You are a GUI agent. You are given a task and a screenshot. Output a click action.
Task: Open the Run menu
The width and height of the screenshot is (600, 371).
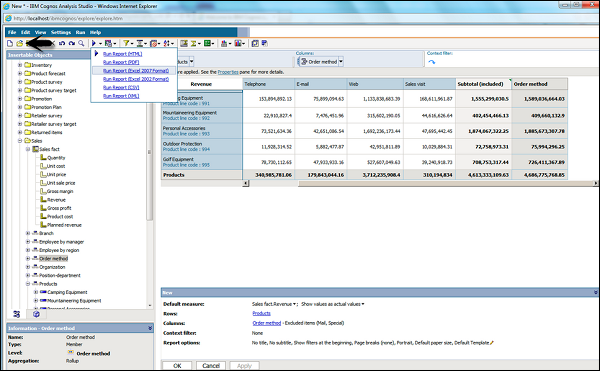coord(80,33)
